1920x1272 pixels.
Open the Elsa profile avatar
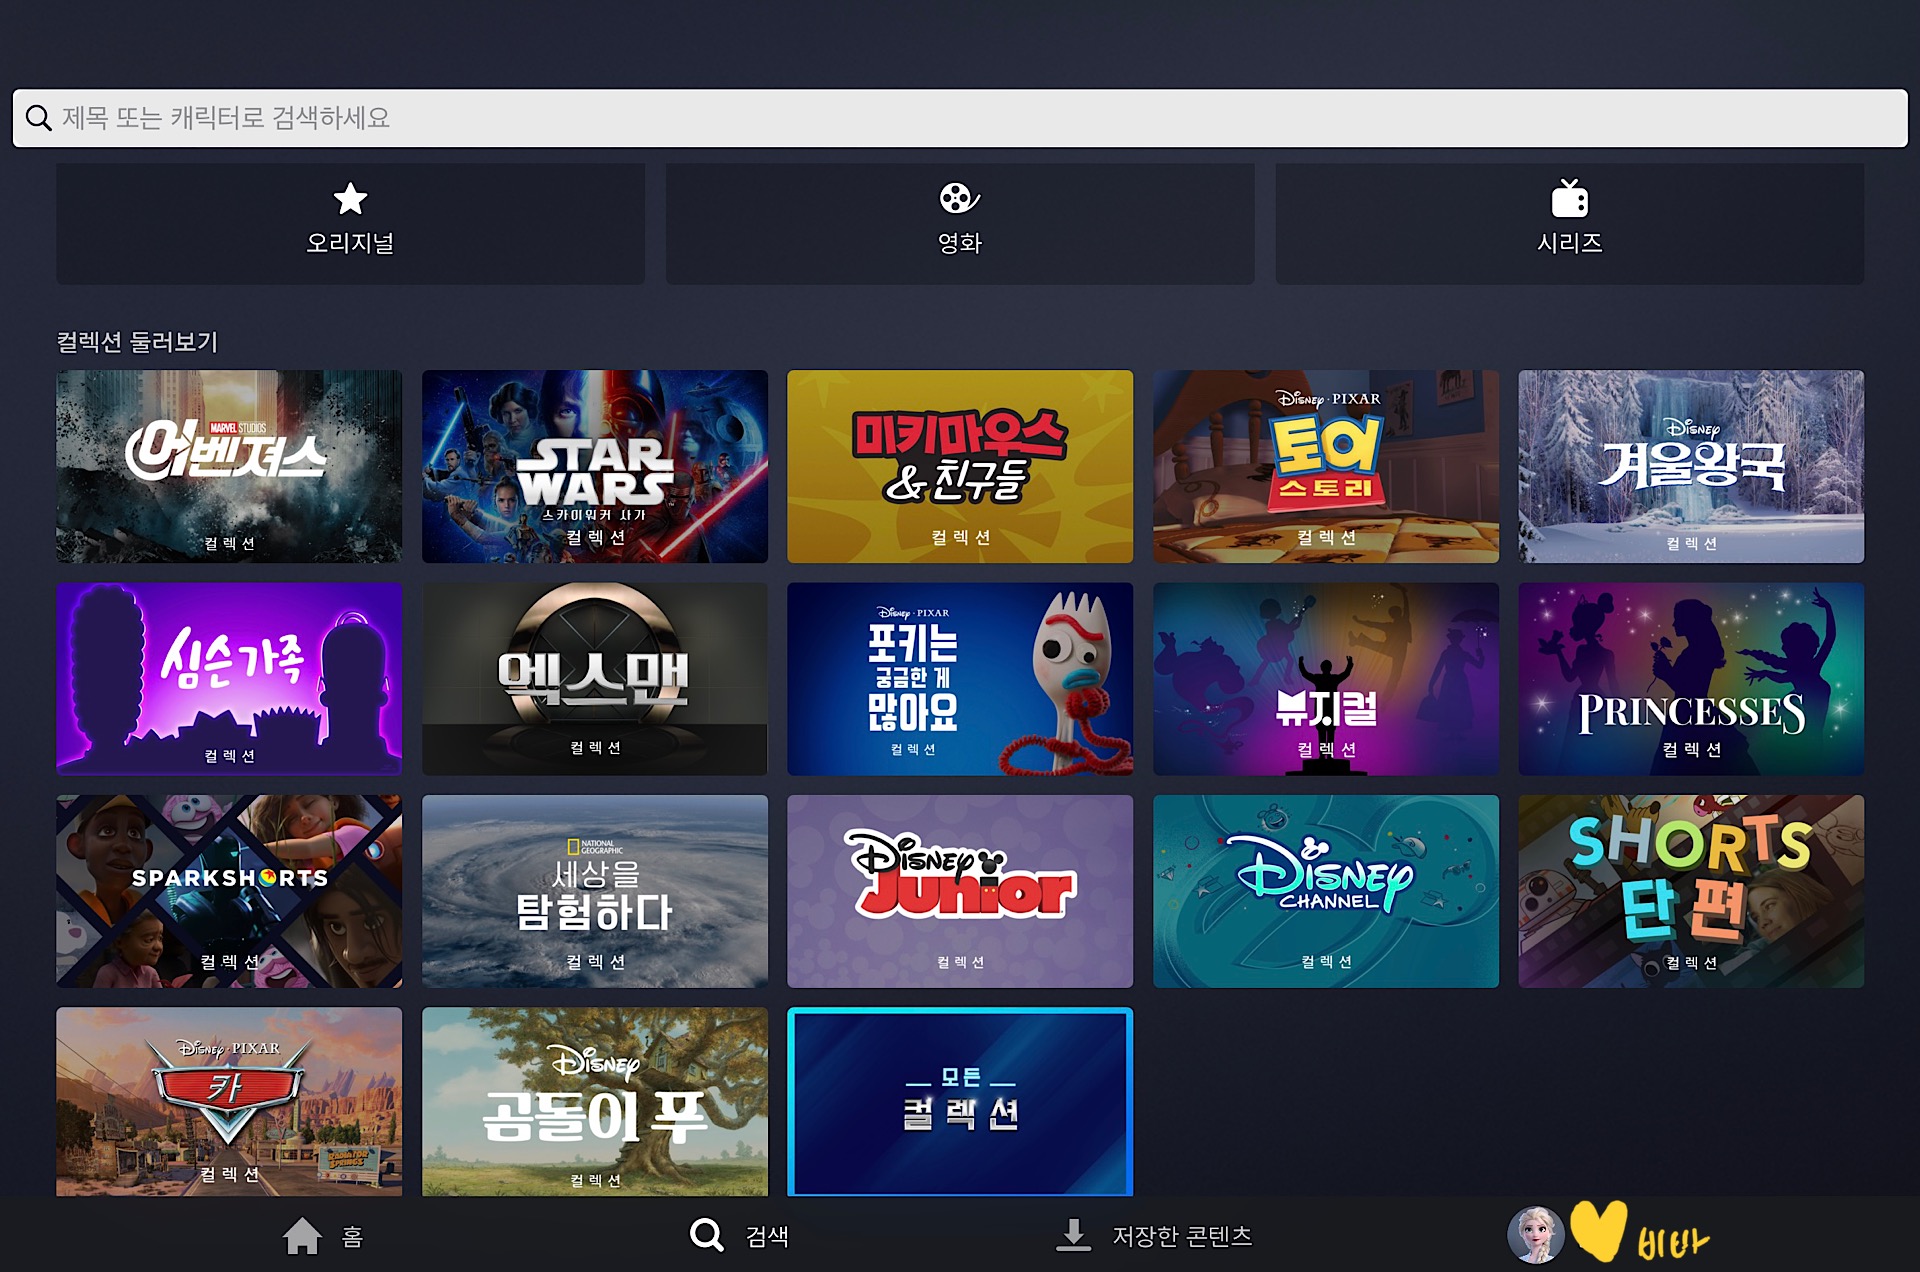[1535, 1235]
